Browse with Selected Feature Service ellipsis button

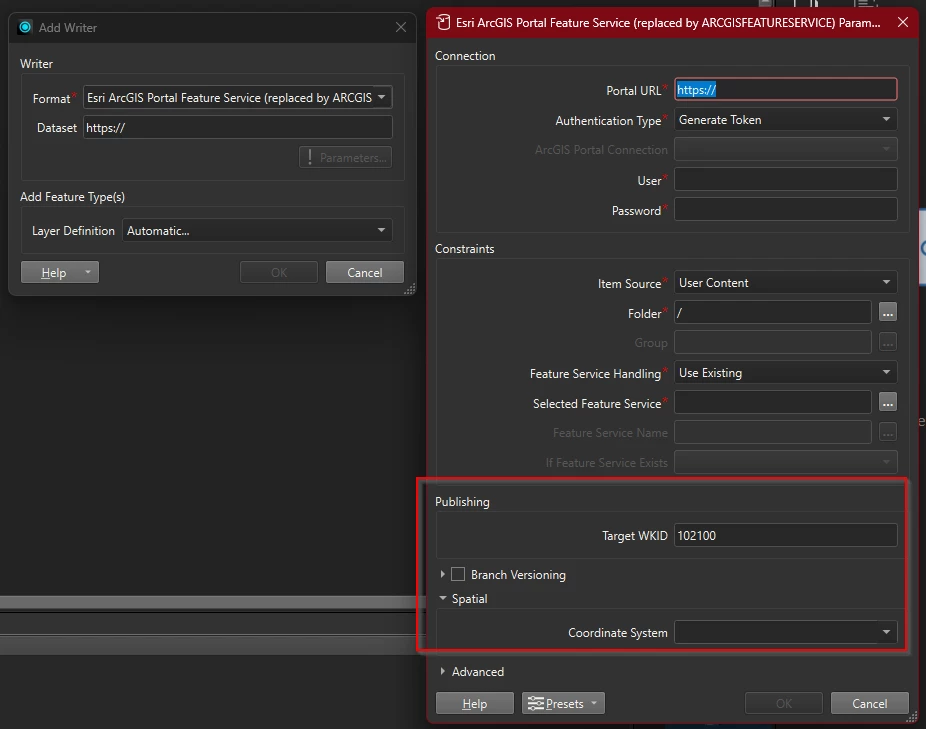pyautogui.click(x=888, y=403)
